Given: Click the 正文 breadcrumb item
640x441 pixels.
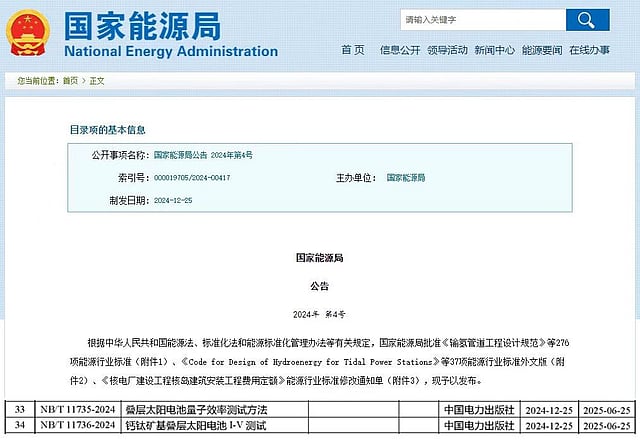Looking at the screenshot, I should (97, 80).
